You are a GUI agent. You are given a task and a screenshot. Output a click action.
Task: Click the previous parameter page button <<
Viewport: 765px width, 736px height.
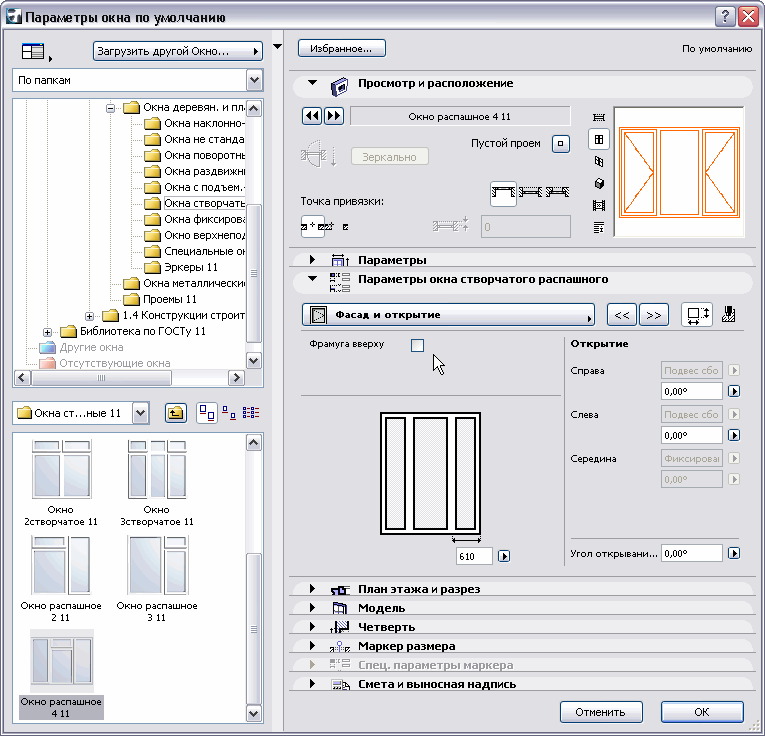point(621,315)
